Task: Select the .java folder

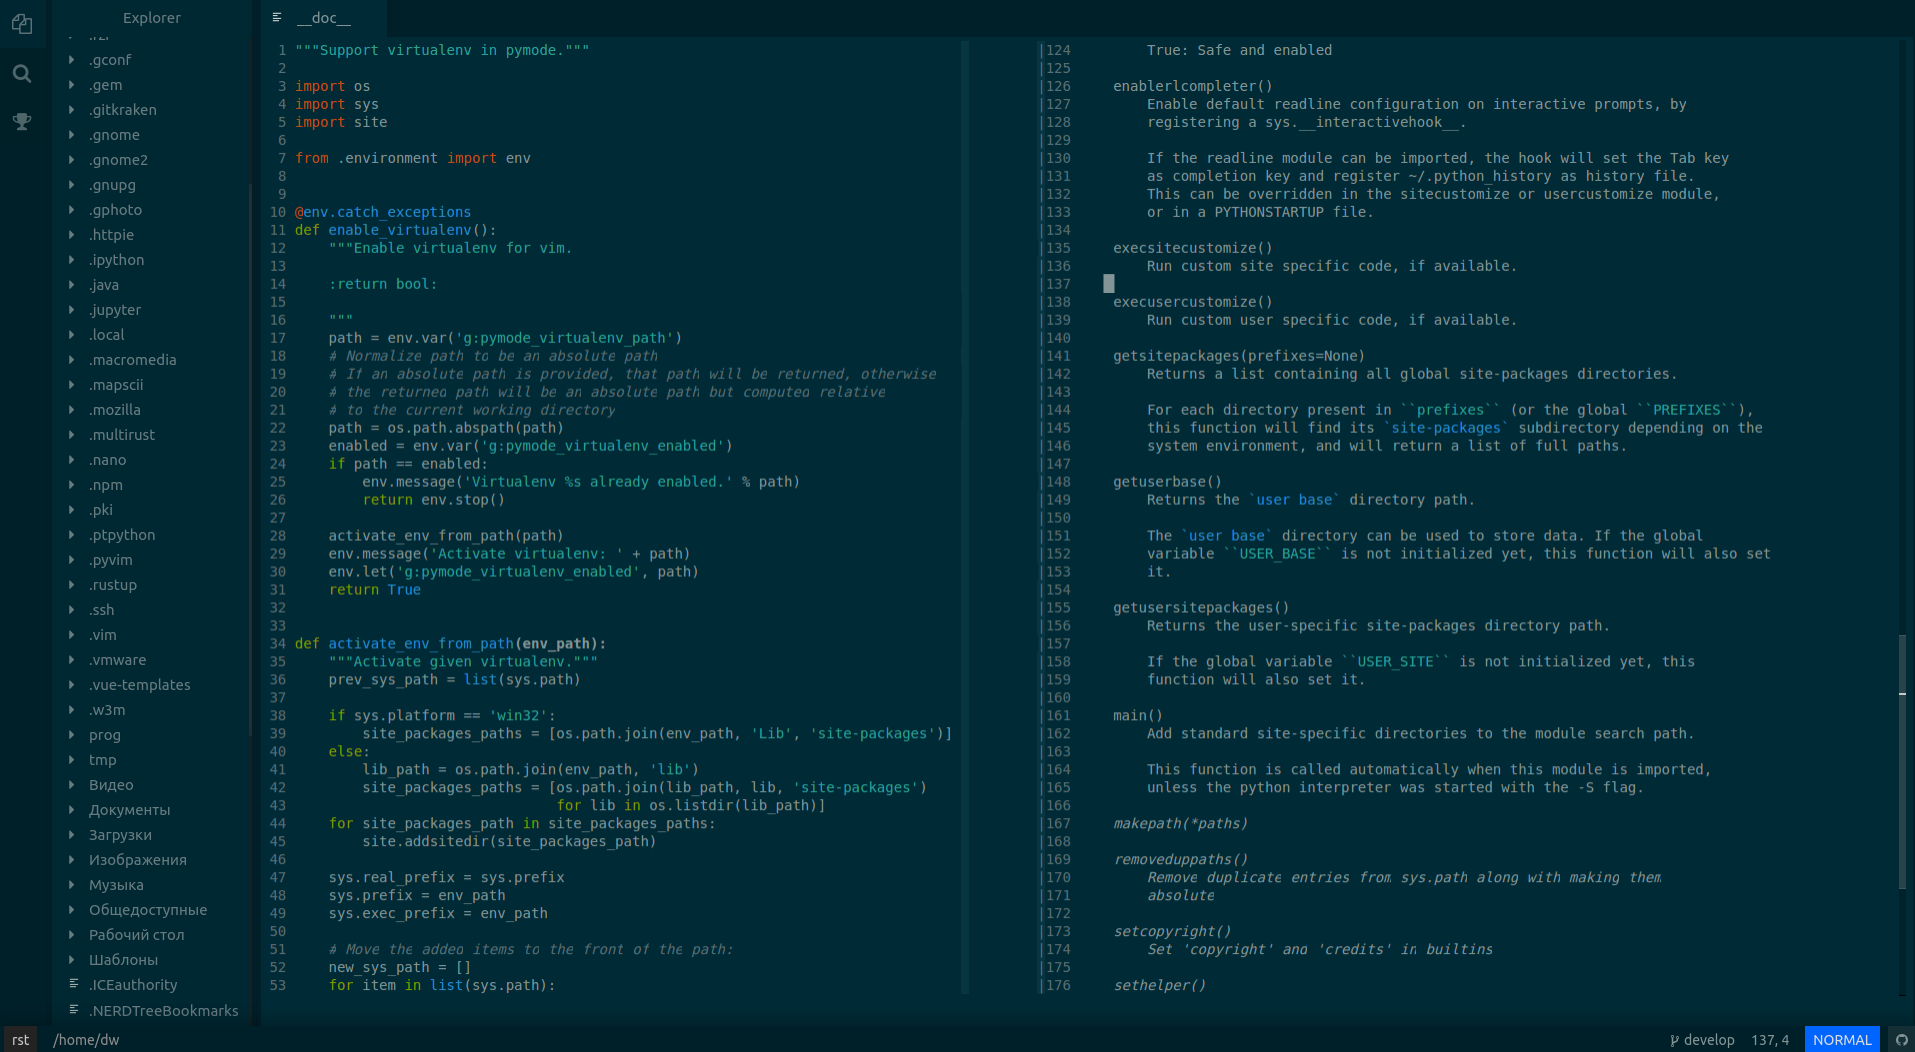Action: tap(103, 285)
